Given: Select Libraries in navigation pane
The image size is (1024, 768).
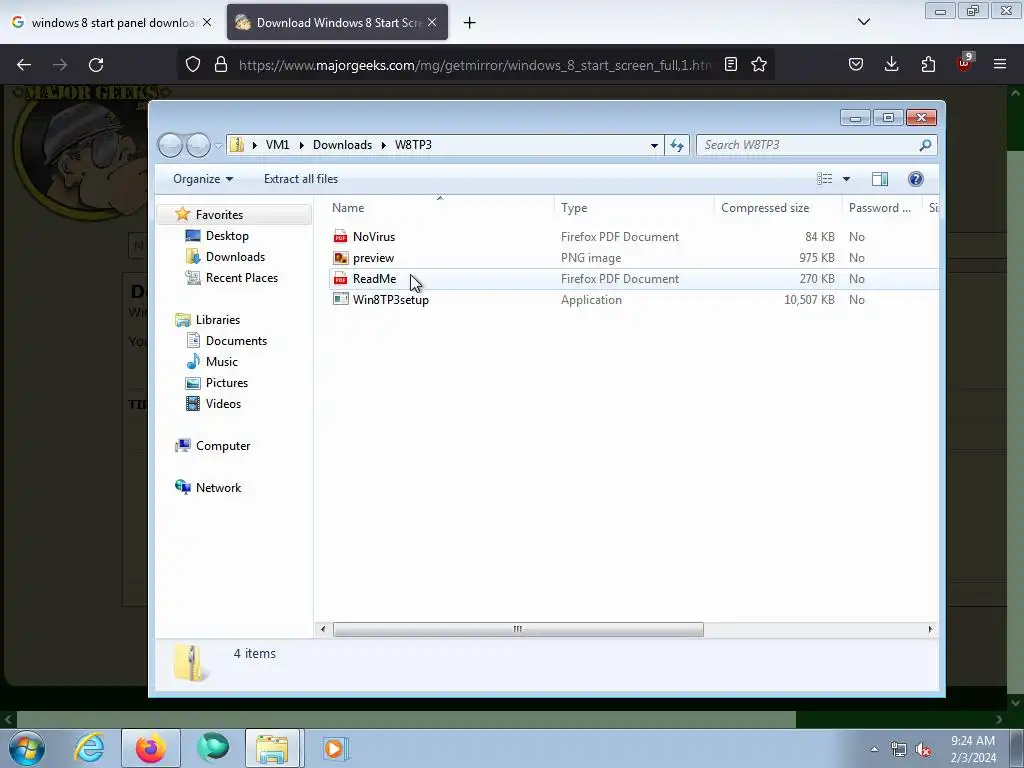Looking at the screenshot, I should [217, 320].
